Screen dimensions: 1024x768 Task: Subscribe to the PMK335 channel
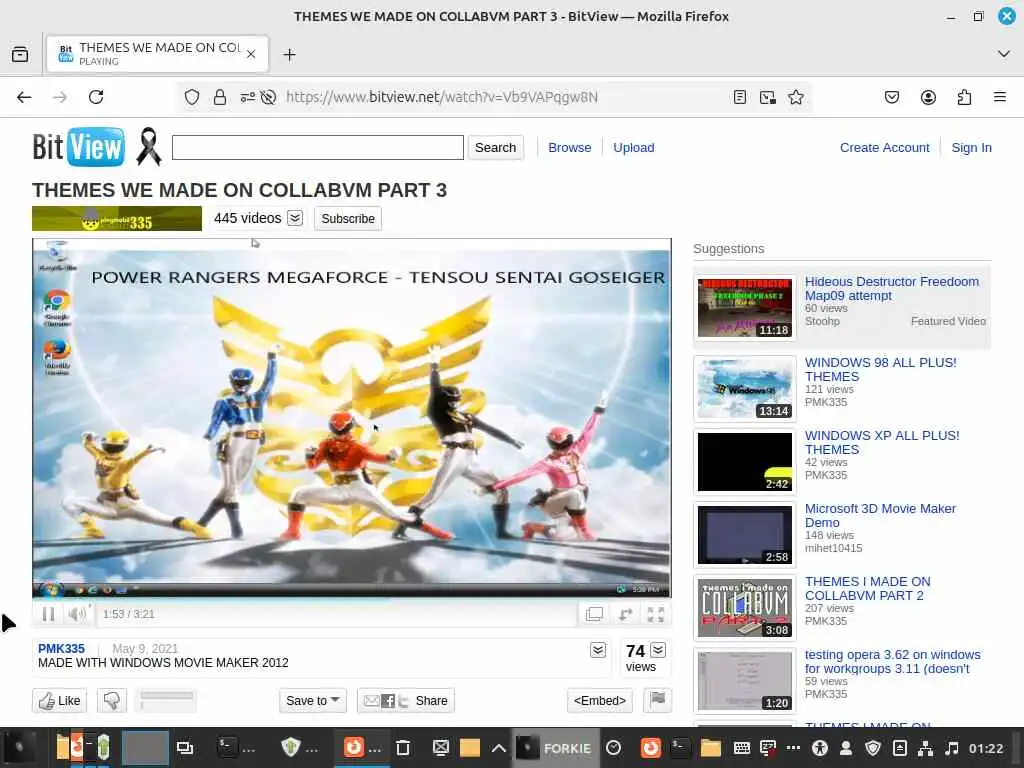click(x=347, y=219)
